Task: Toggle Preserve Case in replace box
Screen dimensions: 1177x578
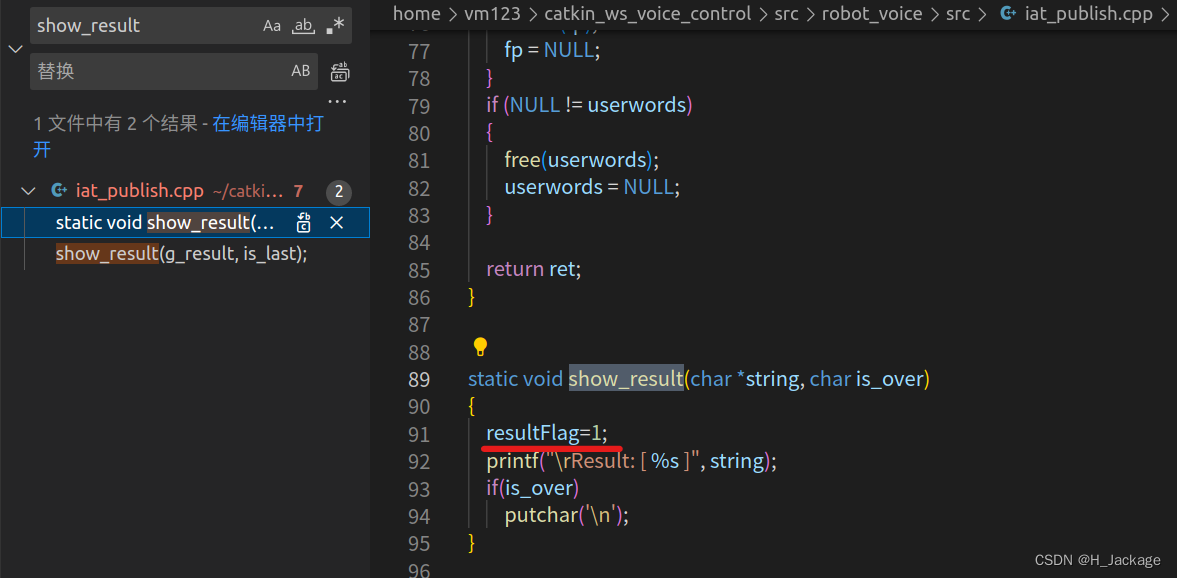Action: point(301,71)
